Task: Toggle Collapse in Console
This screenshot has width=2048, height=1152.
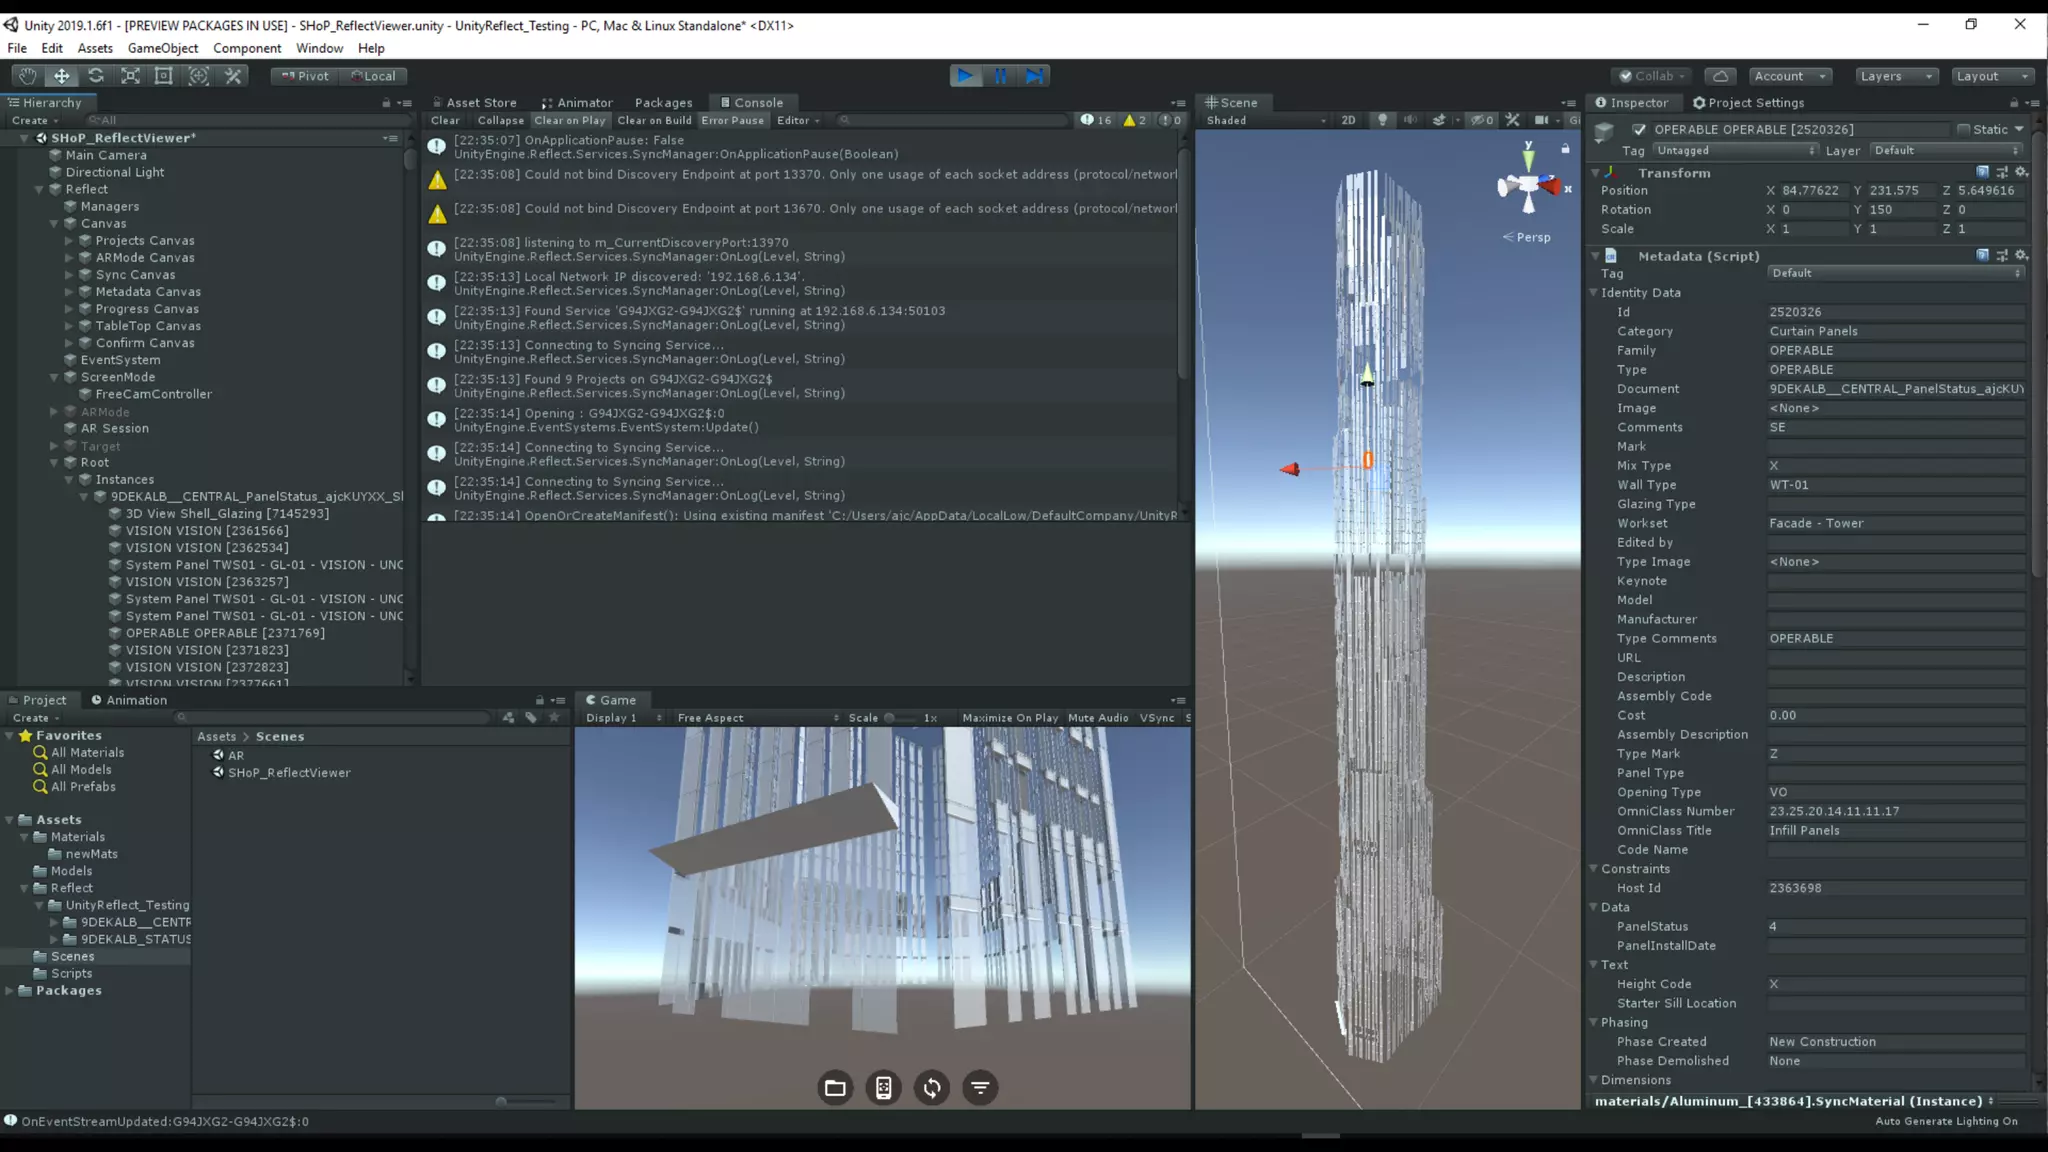Action: point(500,120)
